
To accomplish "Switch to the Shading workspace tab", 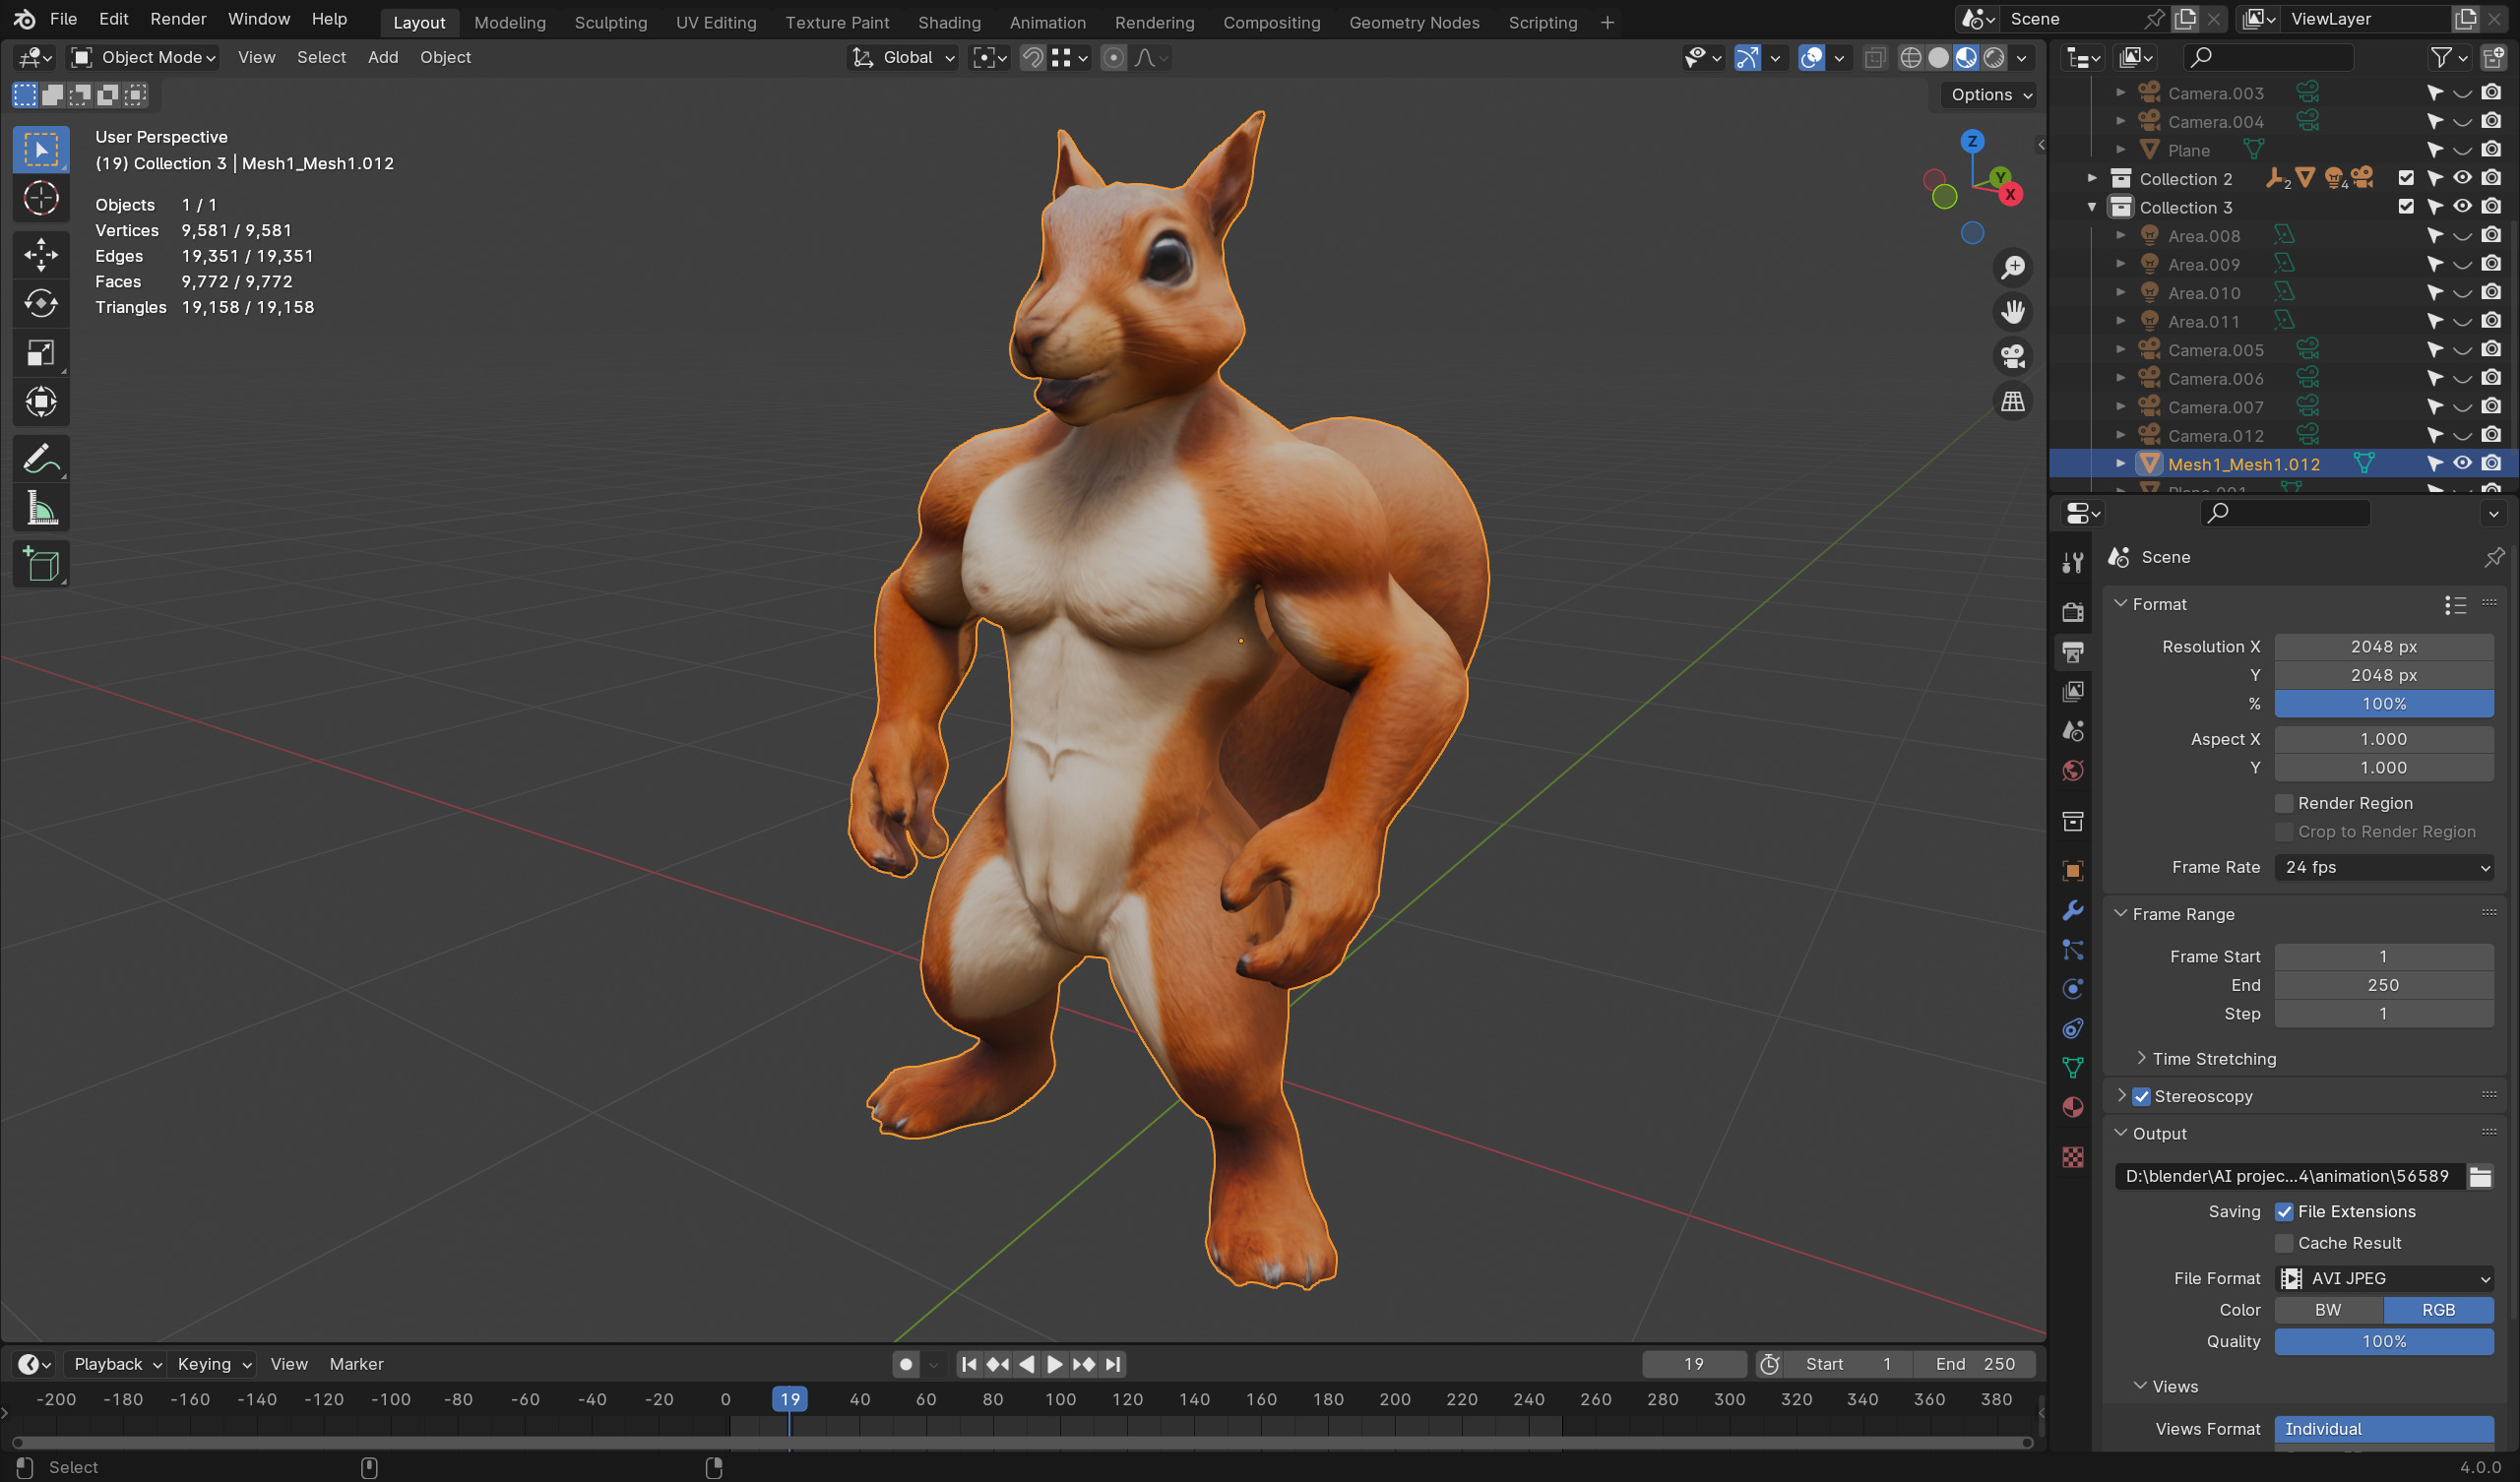I will pyautogui.click(x=949, y=22).
